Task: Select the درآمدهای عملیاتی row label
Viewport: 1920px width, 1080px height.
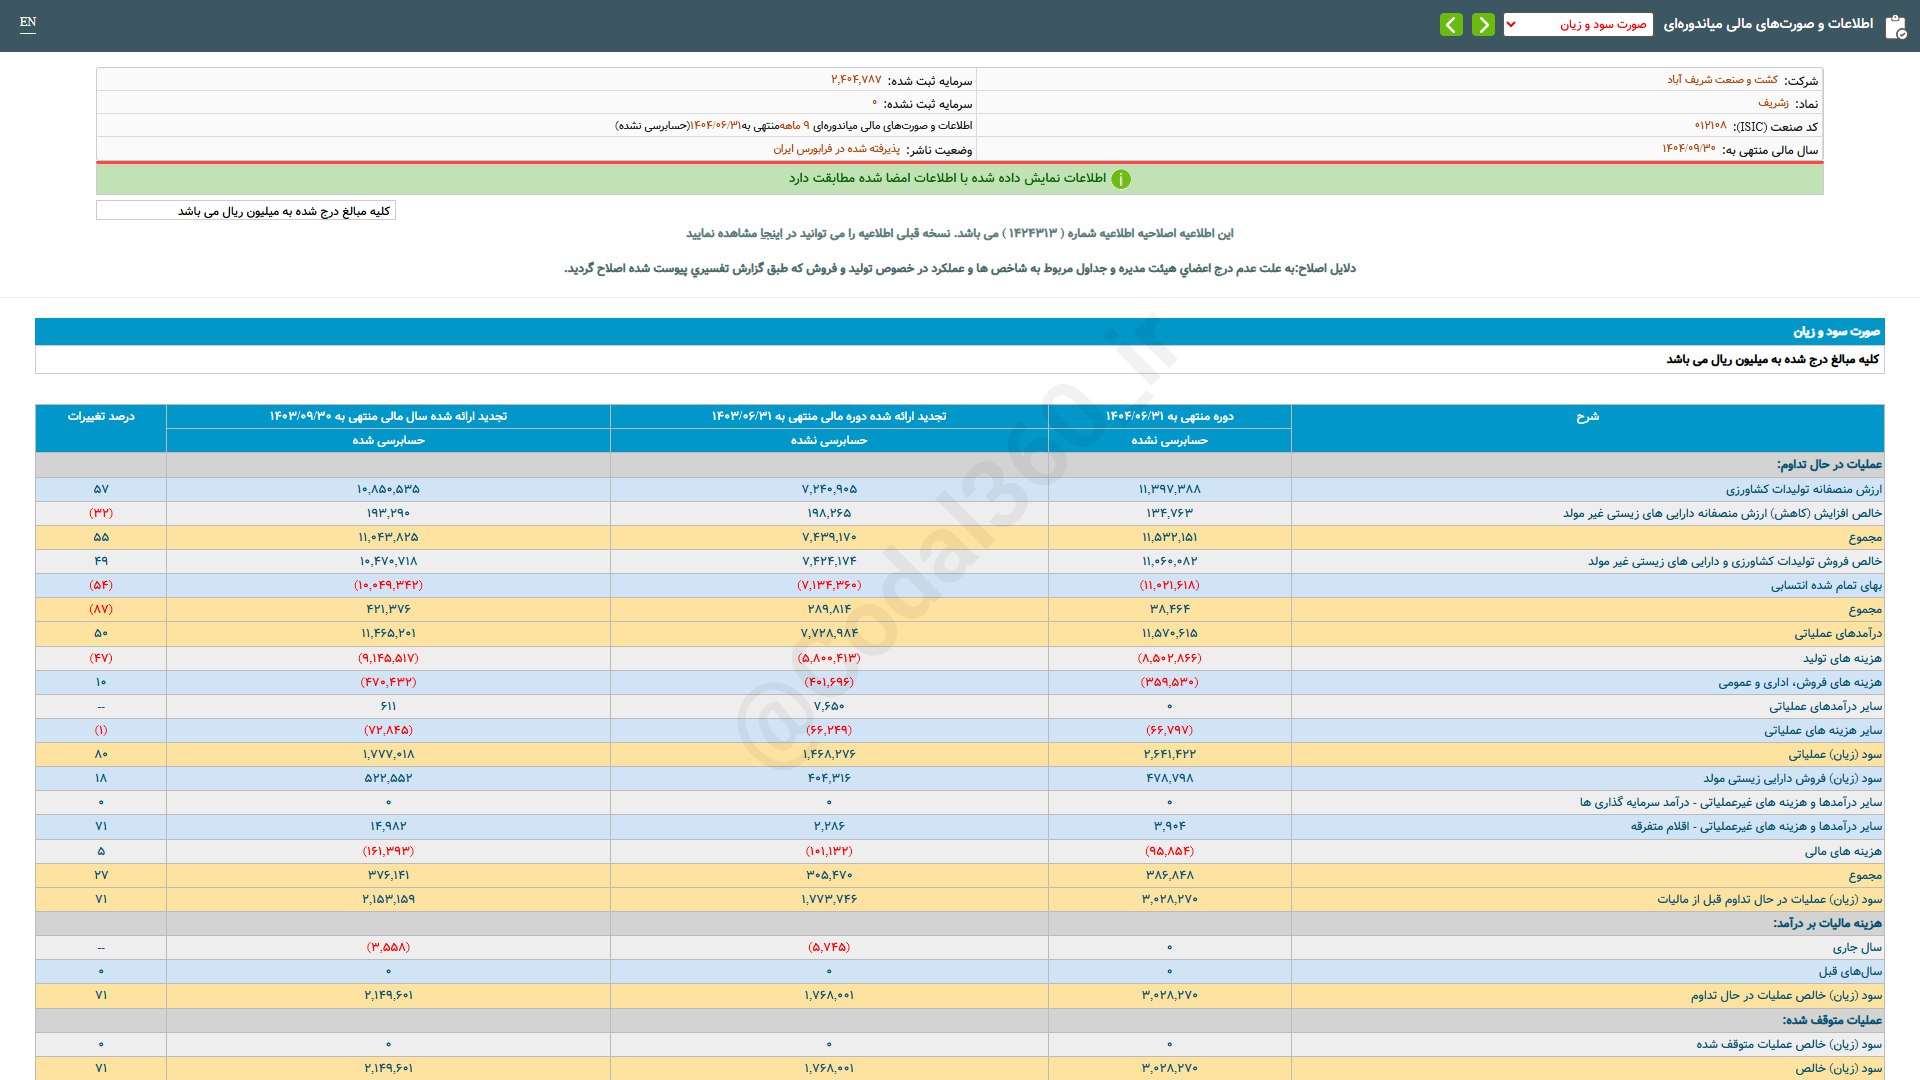Action: (1837, 633)
